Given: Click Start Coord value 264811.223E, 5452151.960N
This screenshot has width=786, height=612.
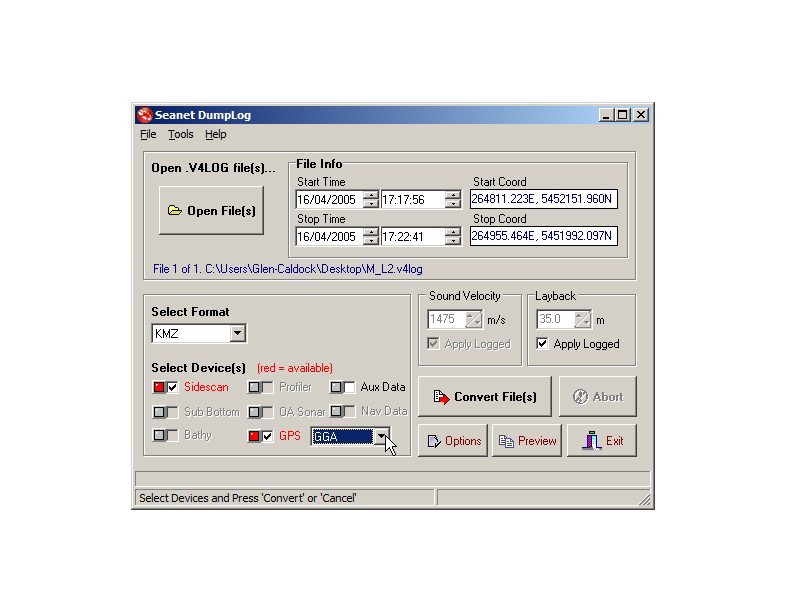Looking at the screenshot, I should coord(543,199).
